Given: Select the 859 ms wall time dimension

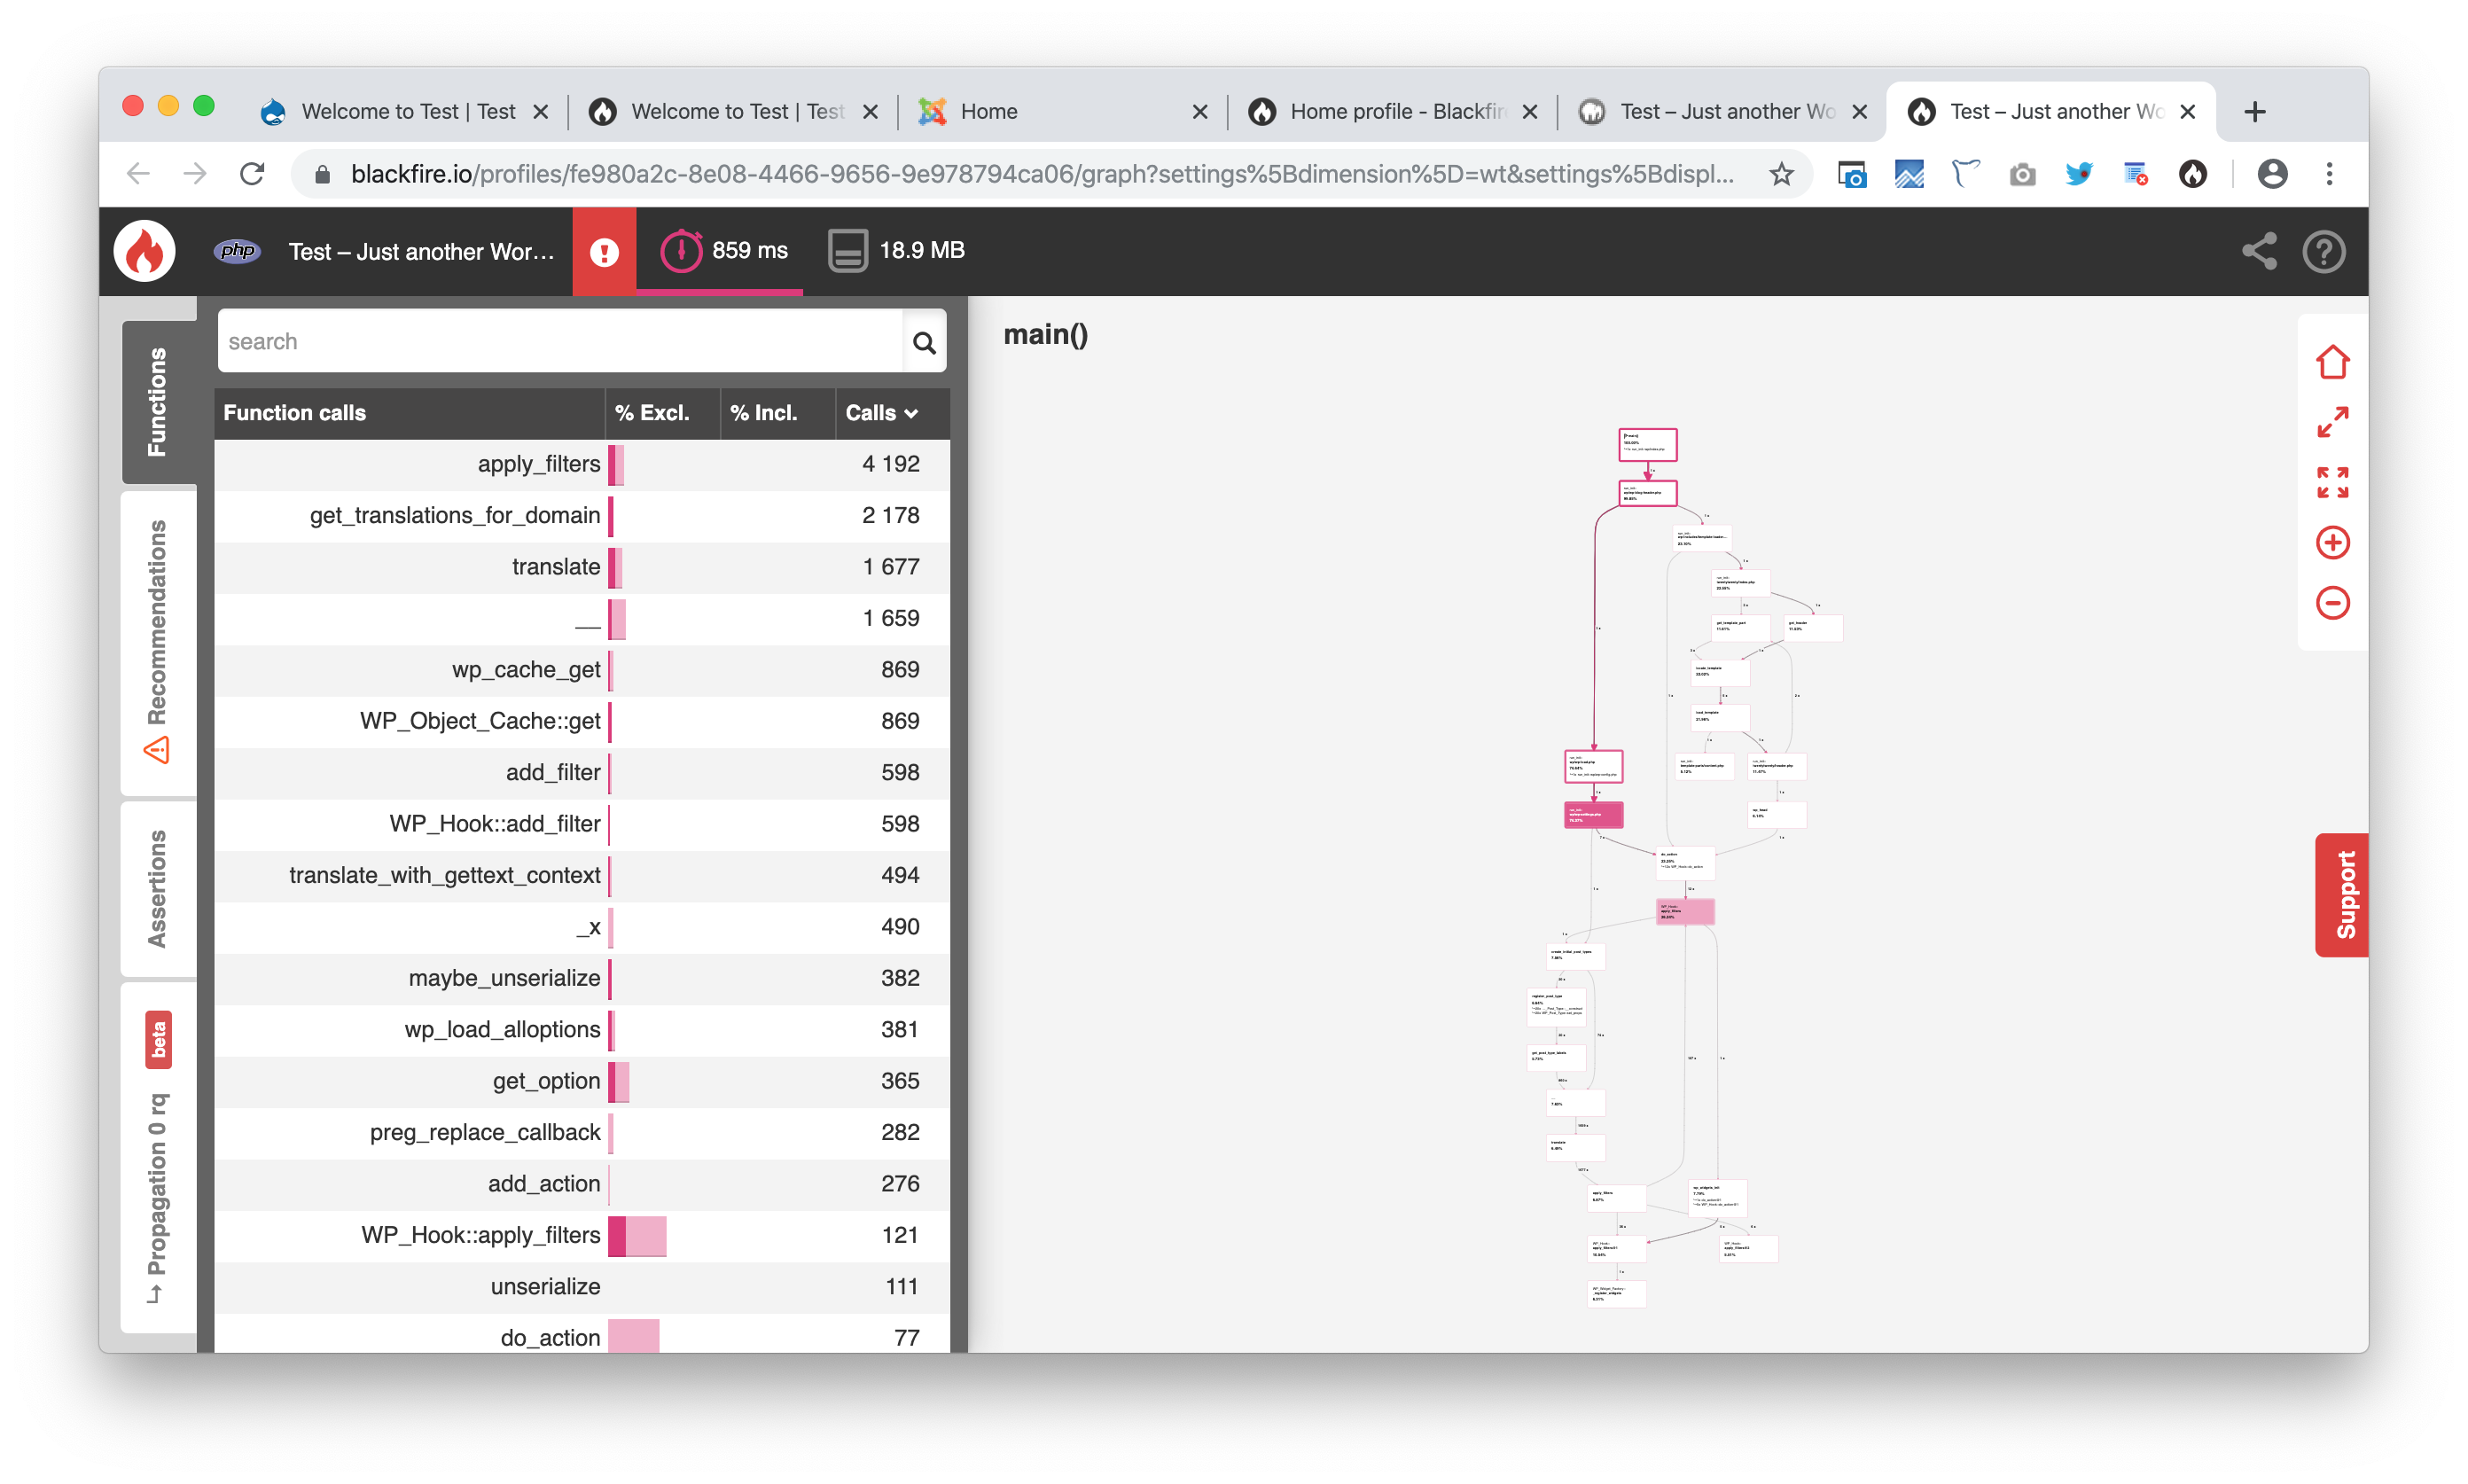Looking at the screenshot, I should click(x=724, y=251).
